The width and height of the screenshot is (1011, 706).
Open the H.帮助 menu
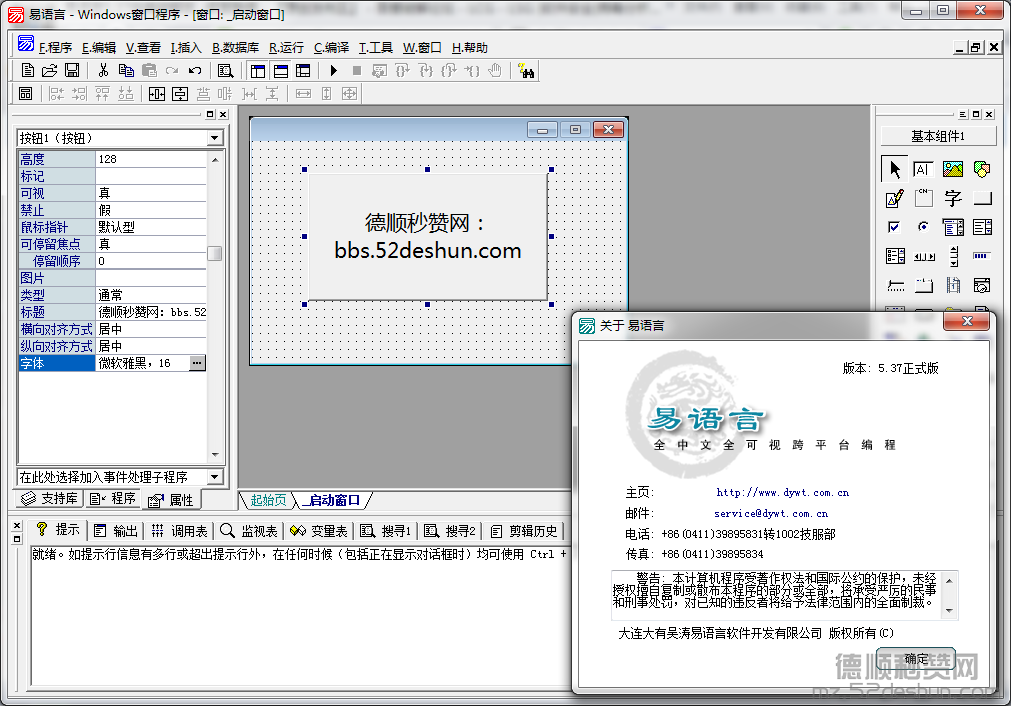pos(469,48)
